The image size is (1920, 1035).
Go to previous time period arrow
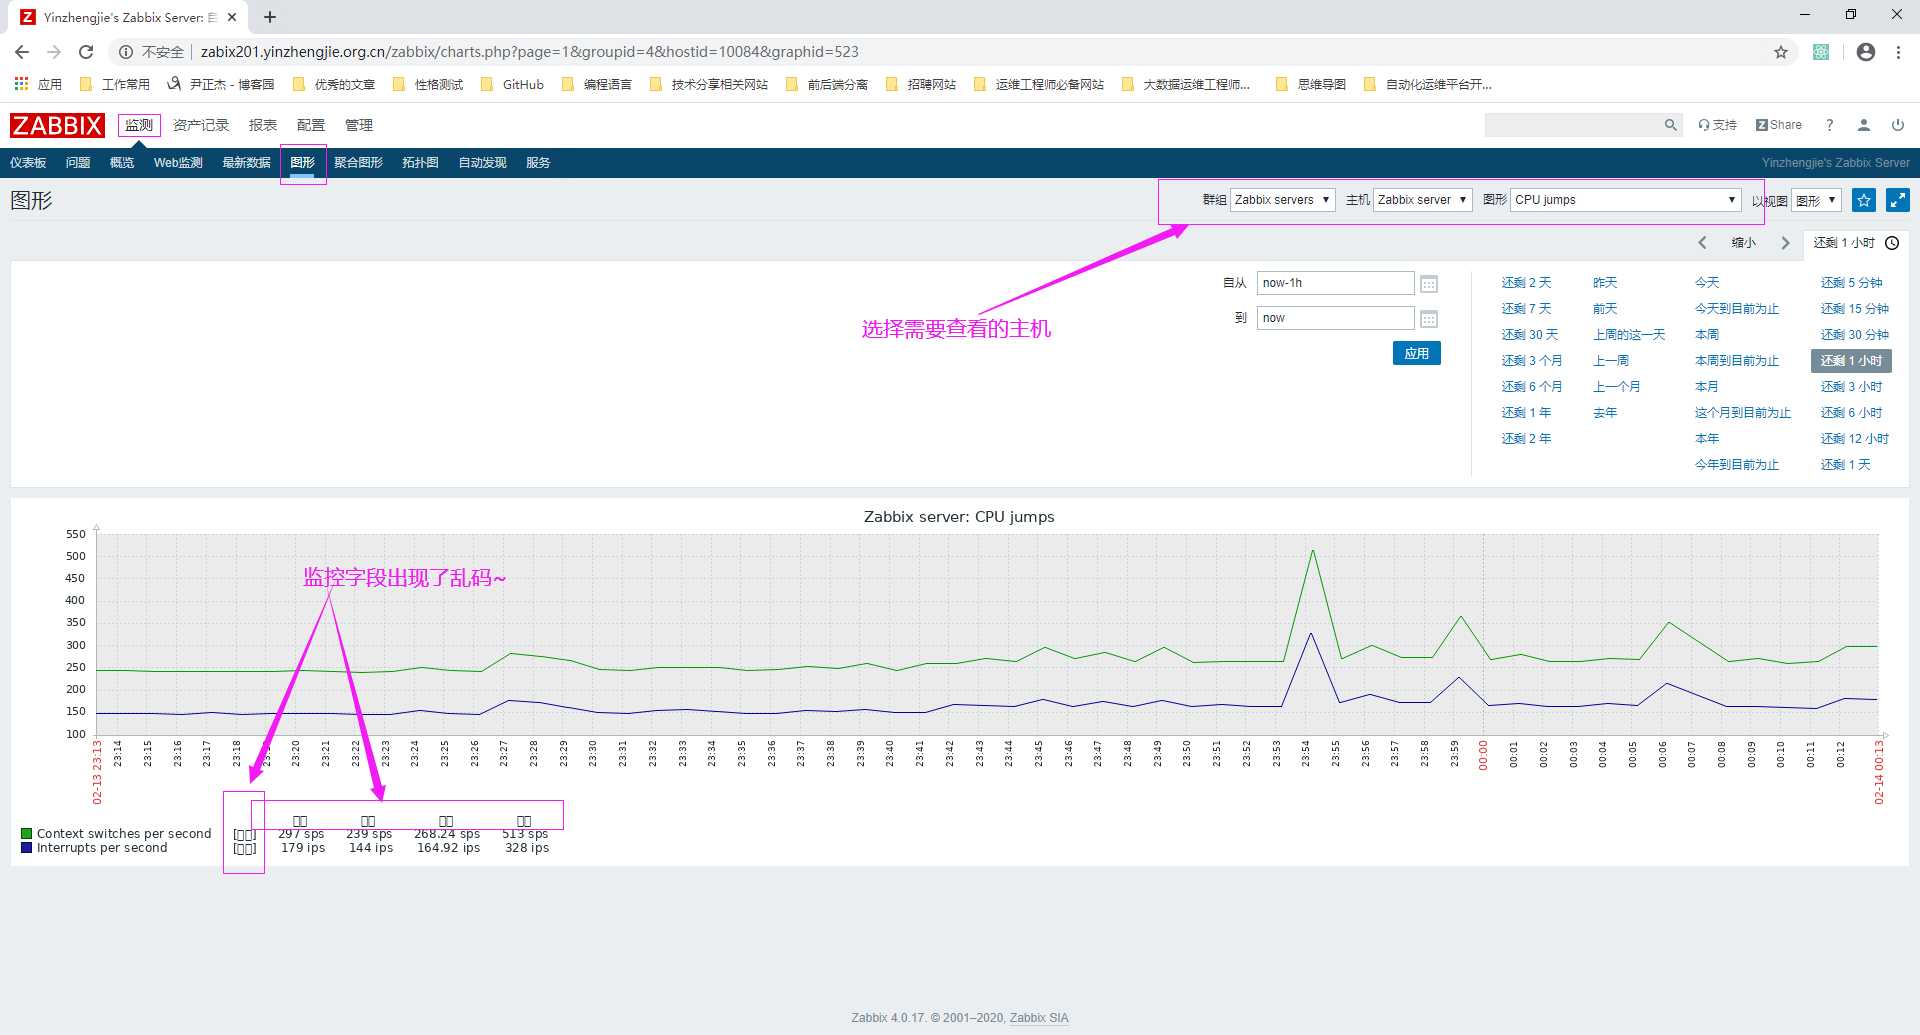(1702, 243)
